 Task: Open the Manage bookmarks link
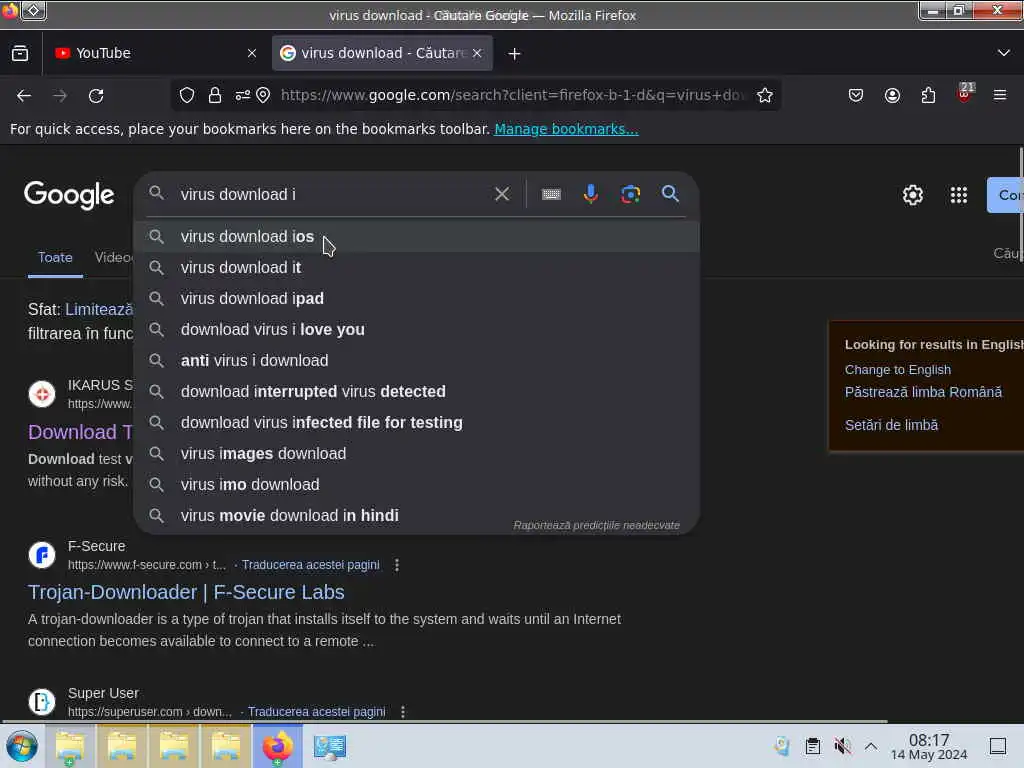click(x=566, y=129)
